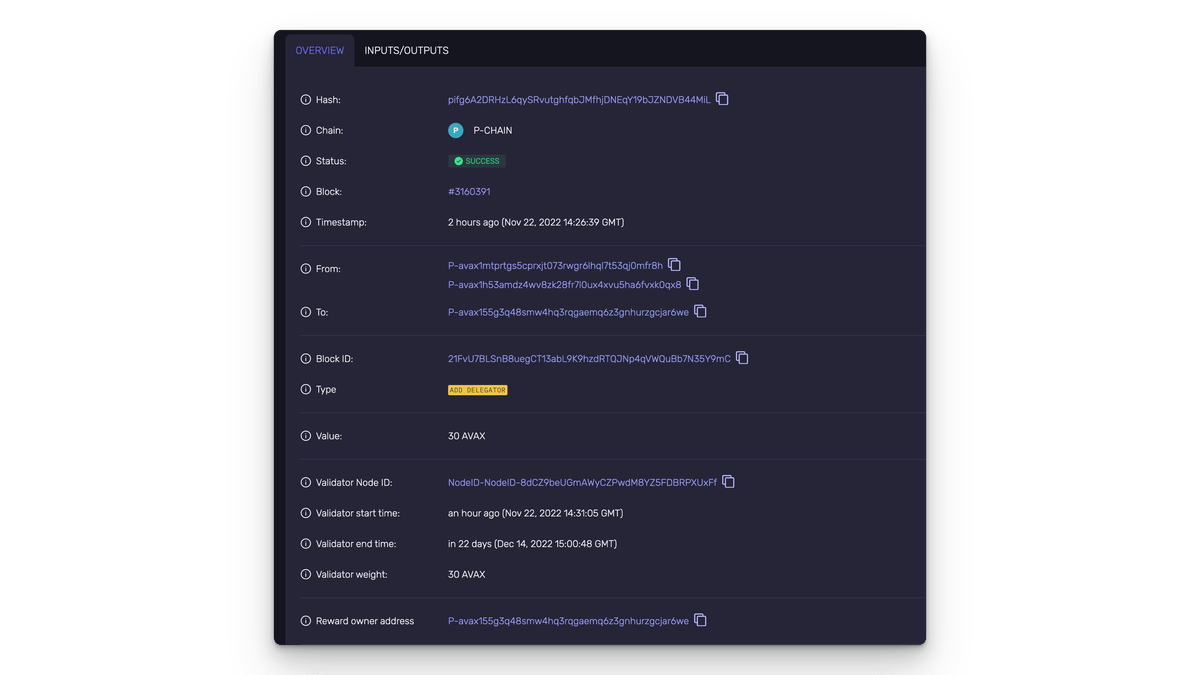Open the Block ID 21FvU7BL link

[x=588, y=359]
